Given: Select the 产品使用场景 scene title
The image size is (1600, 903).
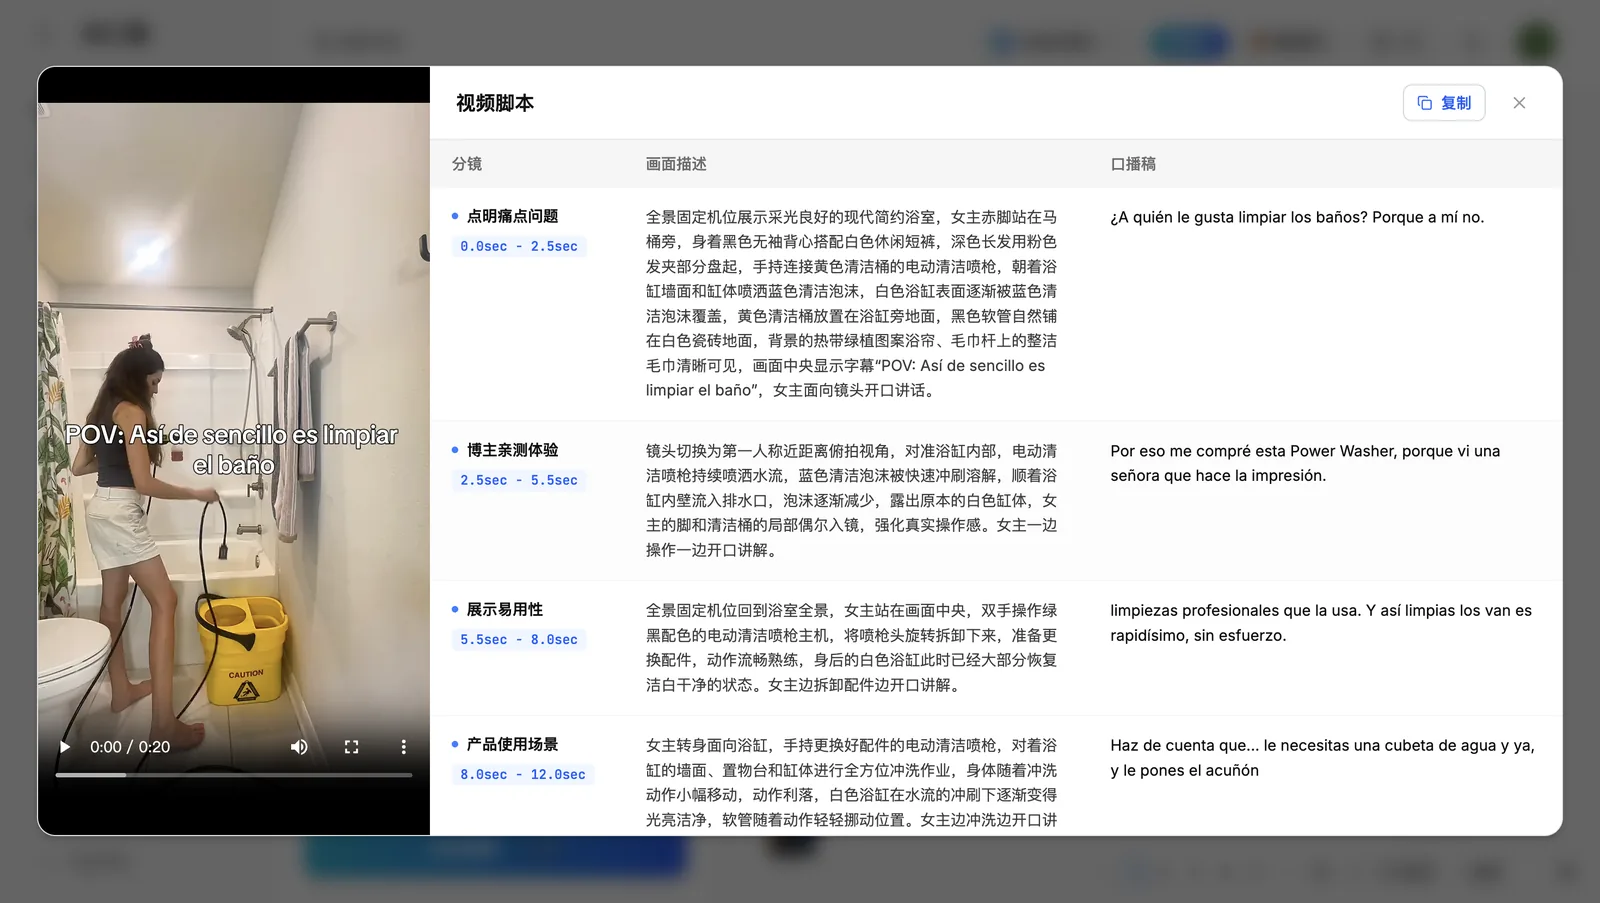Looking at the screenshot, I should [512, 744].
